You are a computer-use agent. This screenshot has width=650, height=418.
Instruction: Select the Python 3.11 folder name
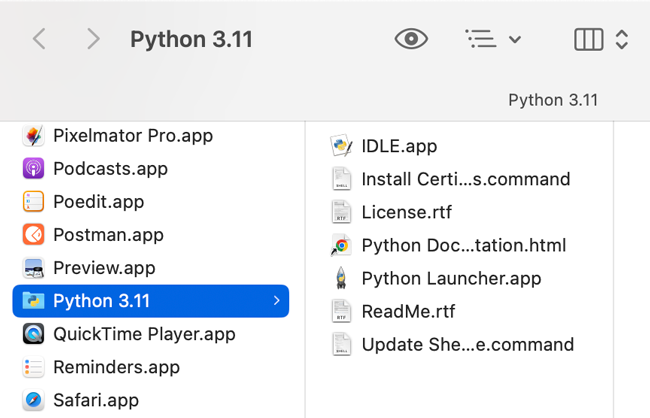(101, 301)
